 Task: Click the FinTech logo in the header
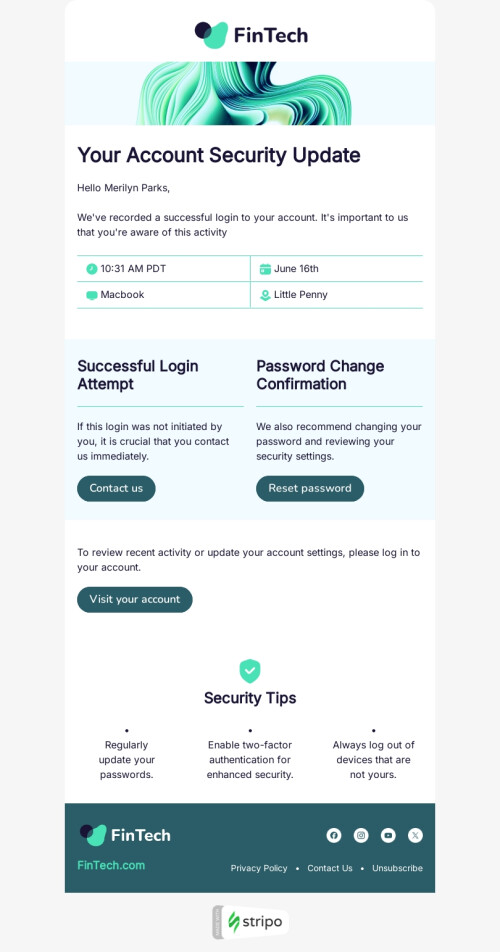(250, 35)
